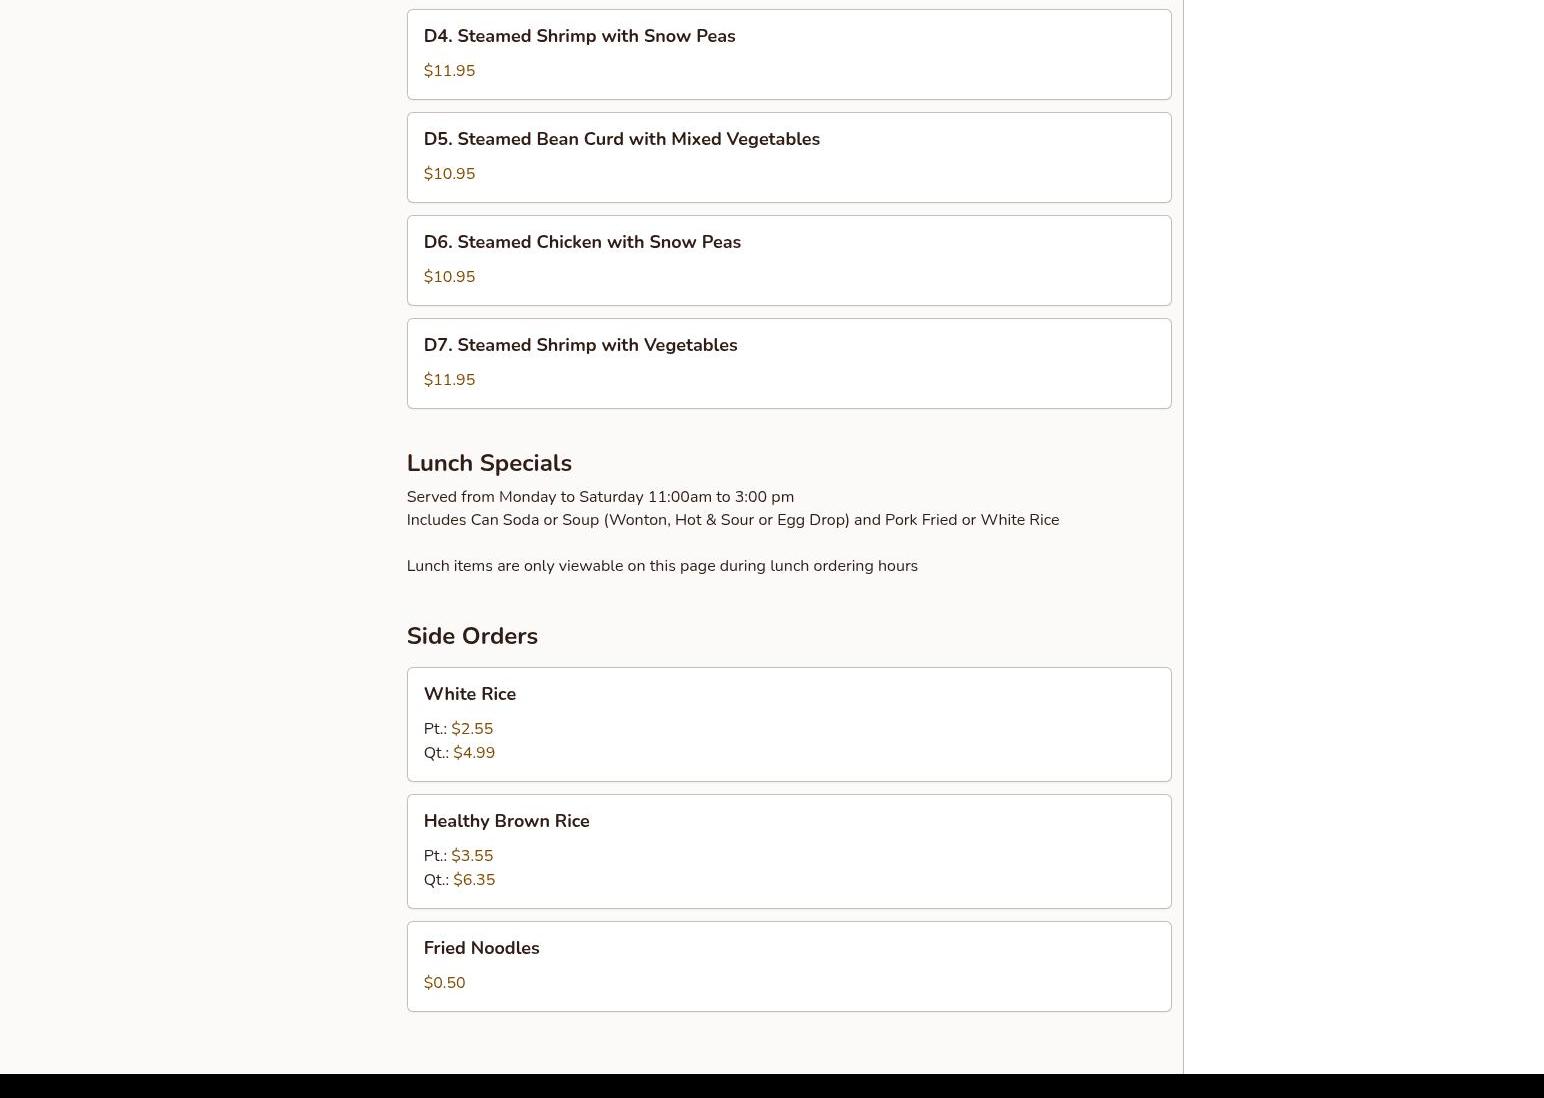Image resolution: width=1544 pixels, height=1098 pixels.
Task: Click the $10.95 price of Steamed Chicken
Action: 449,277
